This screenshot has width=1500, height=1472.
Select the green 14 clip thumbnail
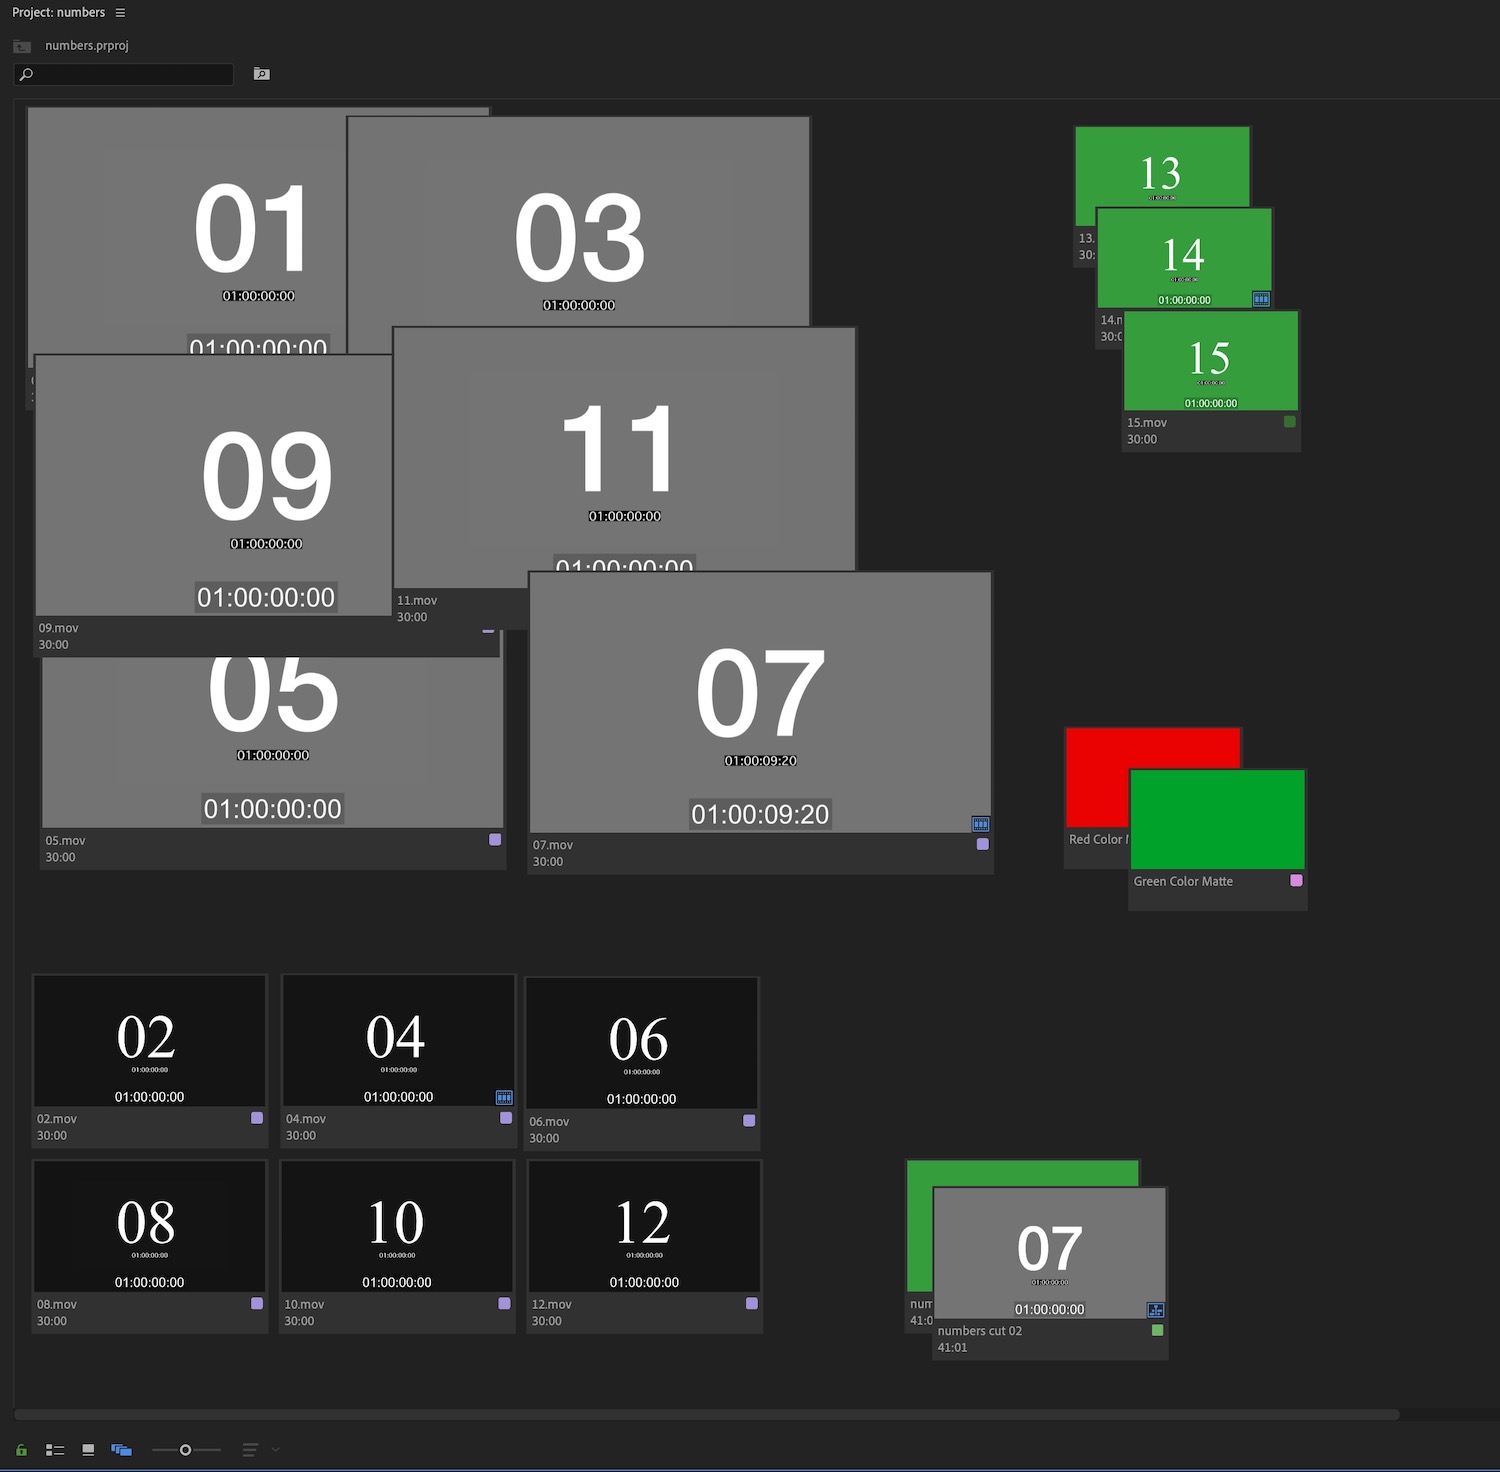tap(1184, 258)
